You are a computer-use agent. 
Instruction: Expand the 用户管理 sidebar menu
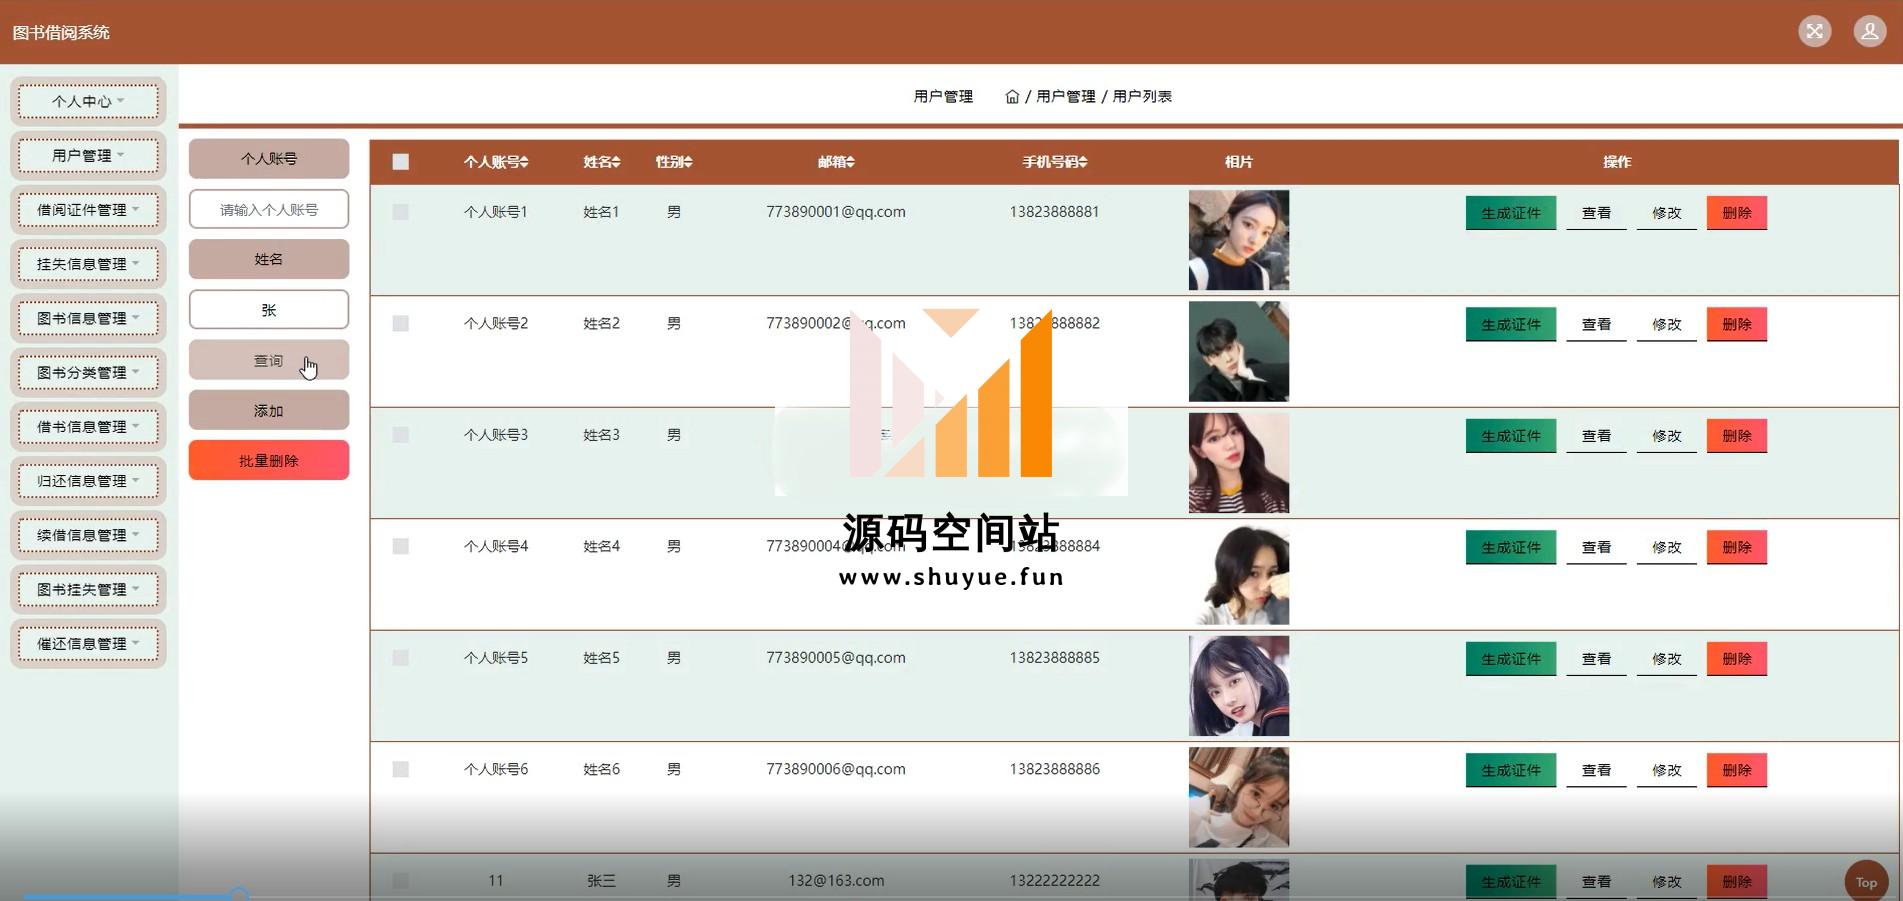88,156
